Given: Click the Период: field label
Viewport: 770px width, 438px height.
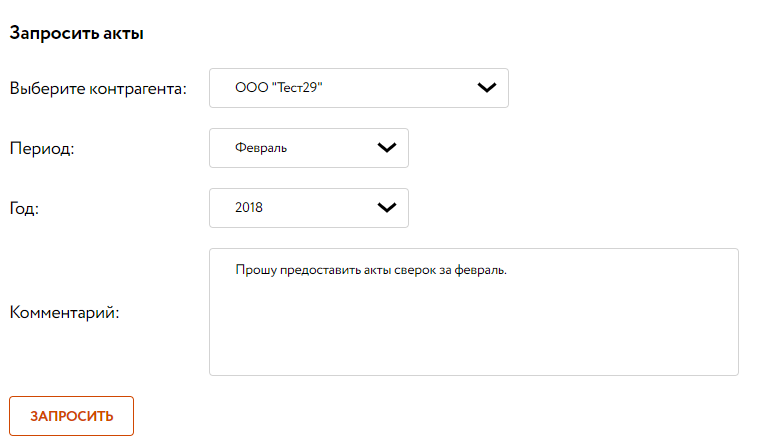Looking at the screenshot, I should point(42,148).
